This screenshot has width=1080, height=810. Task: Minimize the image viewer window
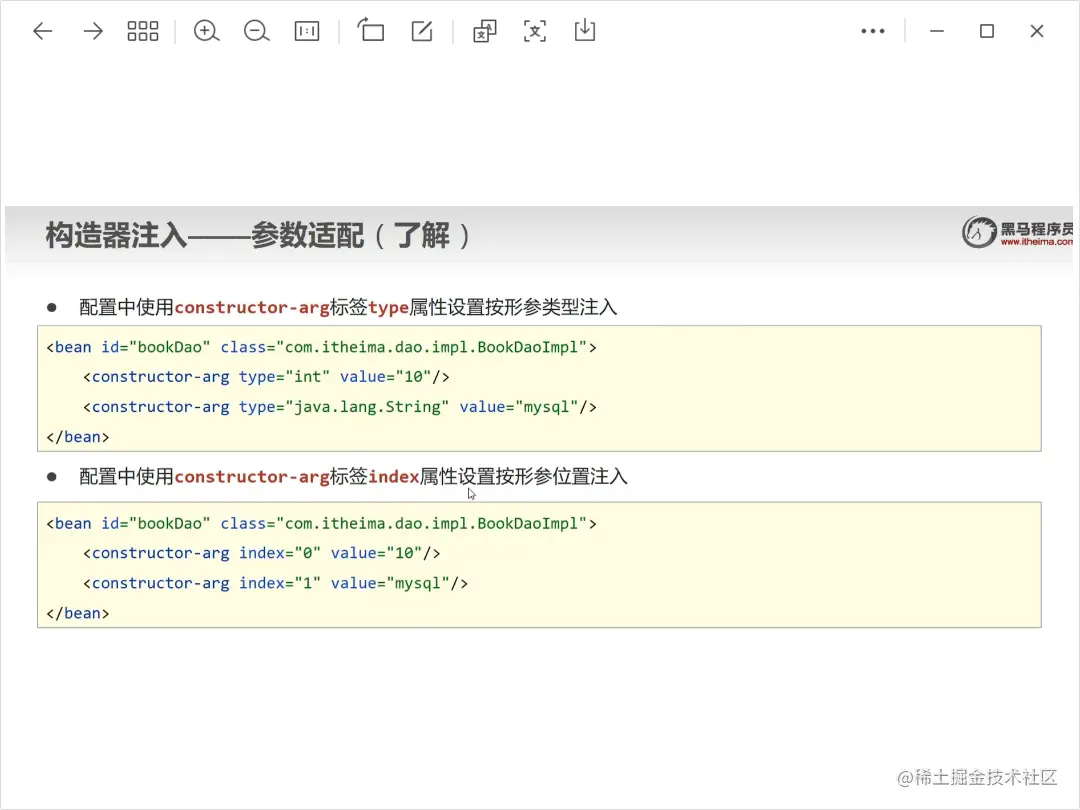tap(937, 31)
